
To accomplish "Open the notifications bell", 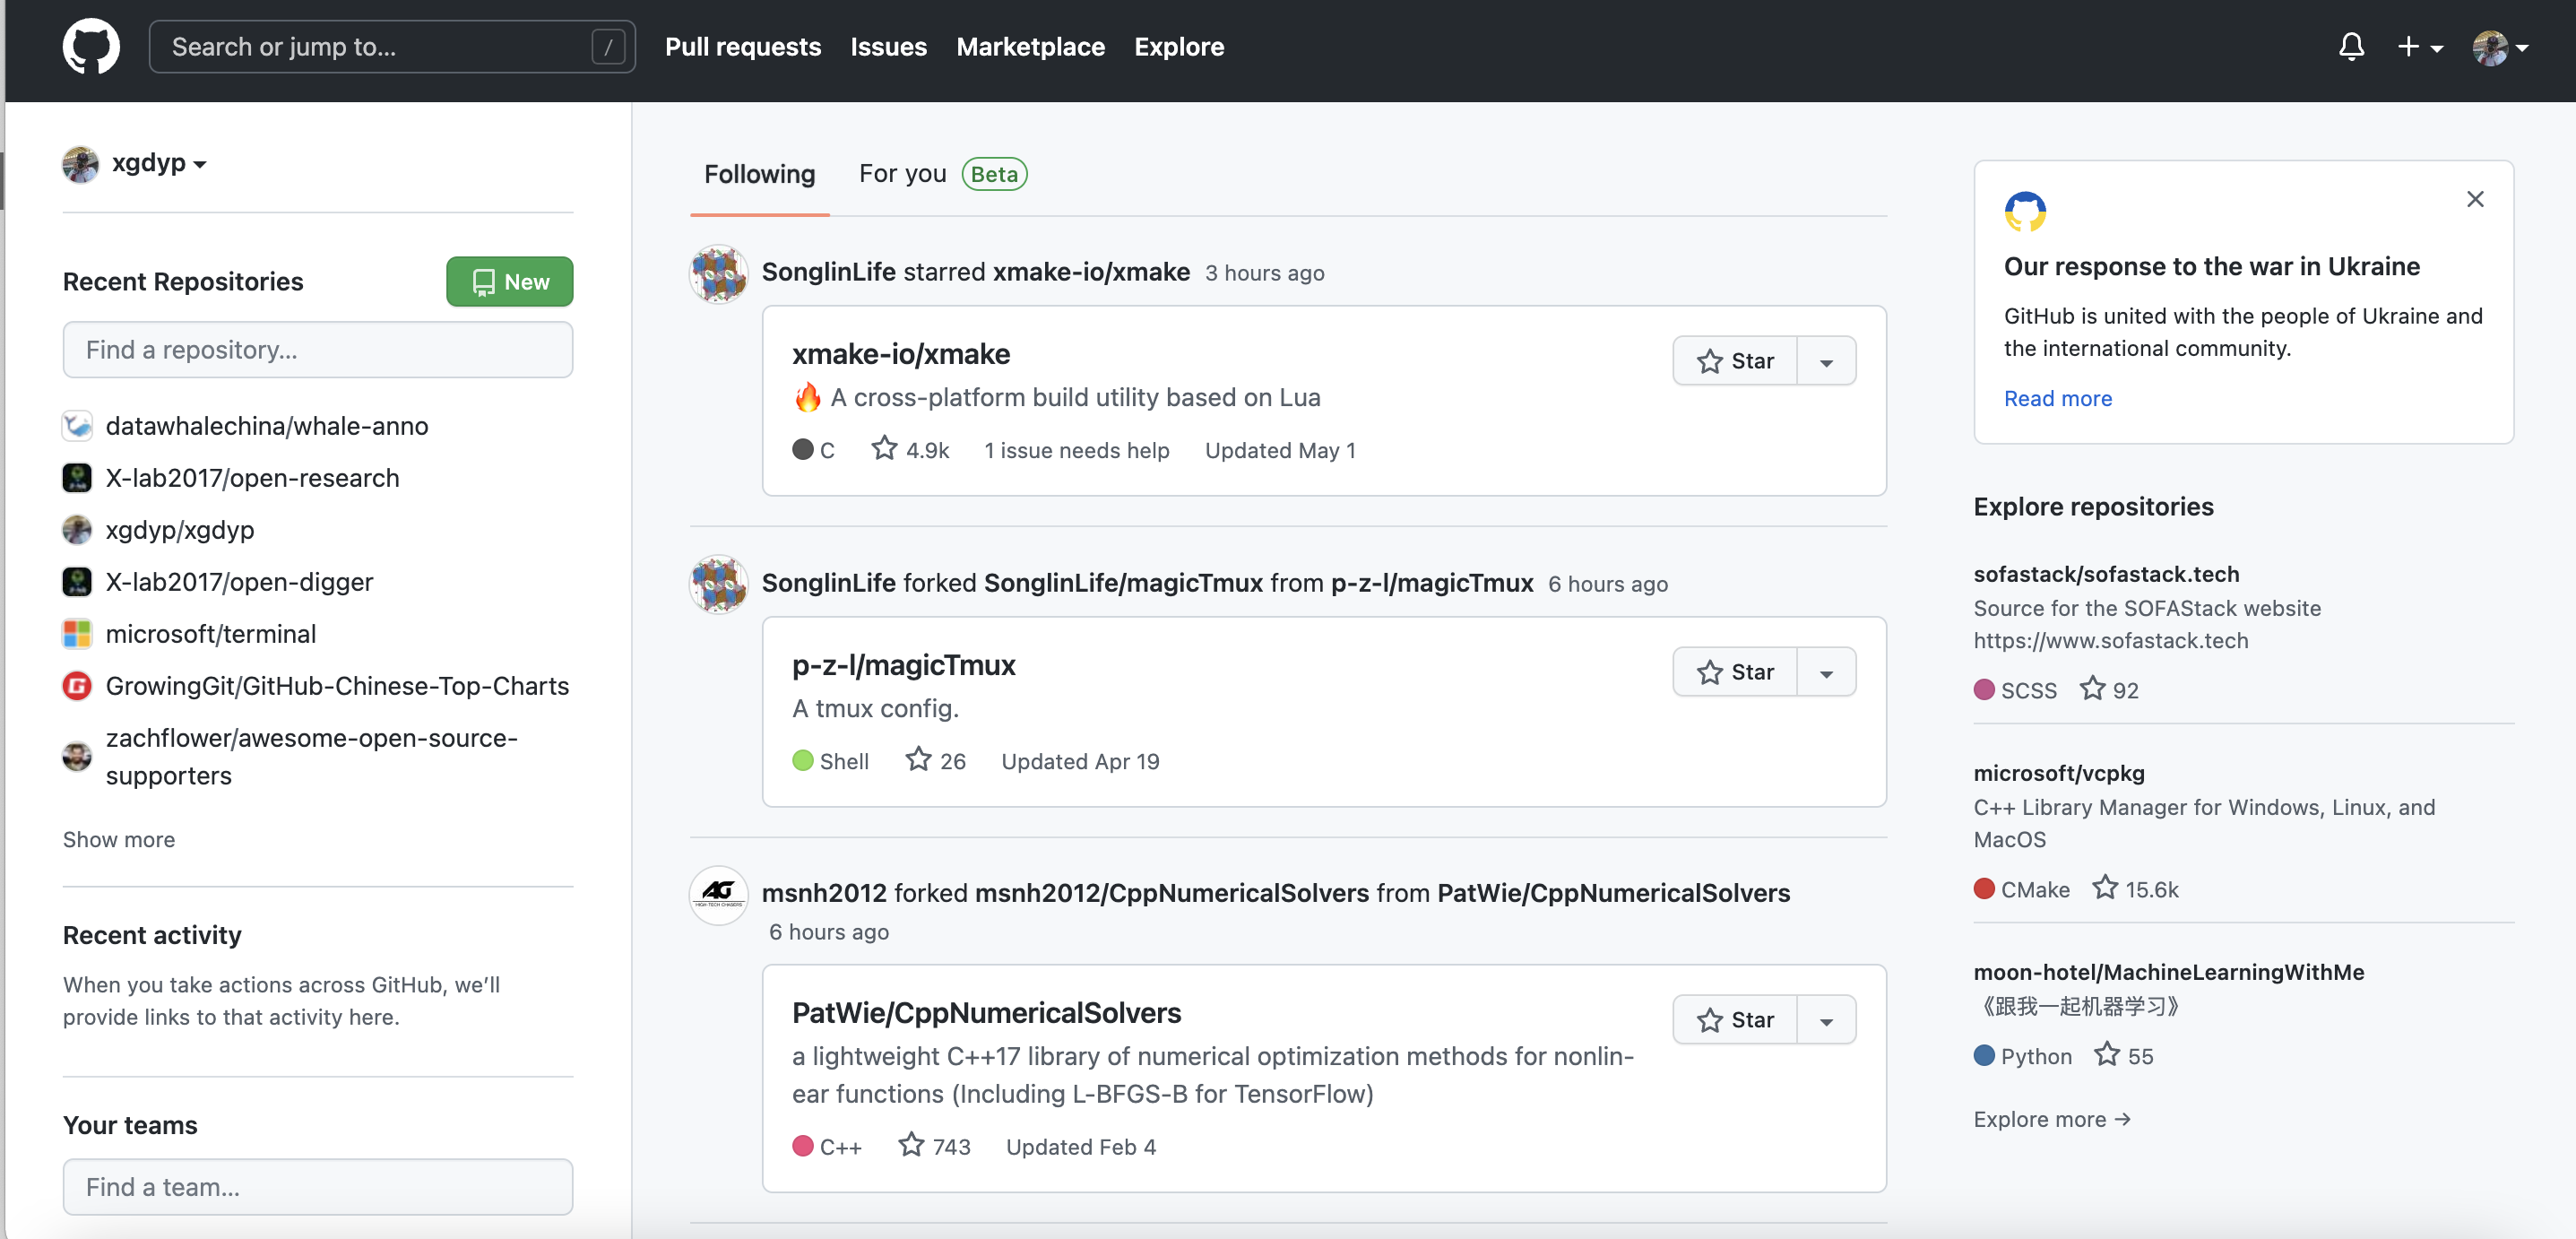I will 2351,47.
